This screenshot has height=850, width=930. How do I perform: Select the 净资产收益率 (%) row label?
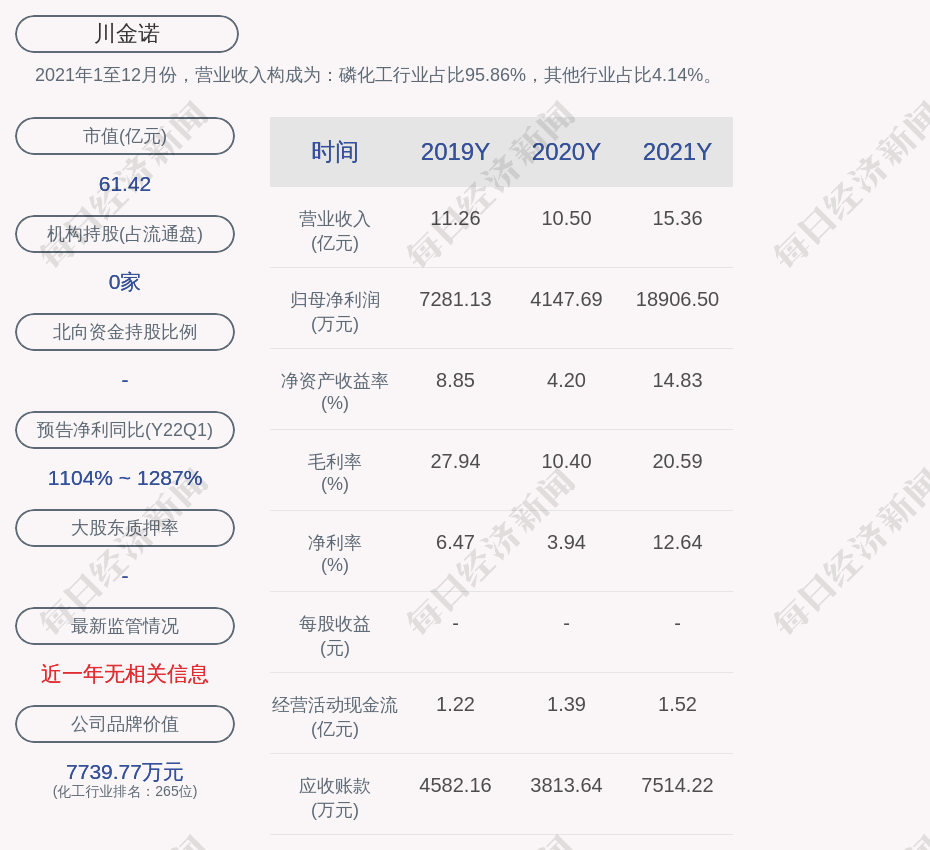[x=335, y=391]
